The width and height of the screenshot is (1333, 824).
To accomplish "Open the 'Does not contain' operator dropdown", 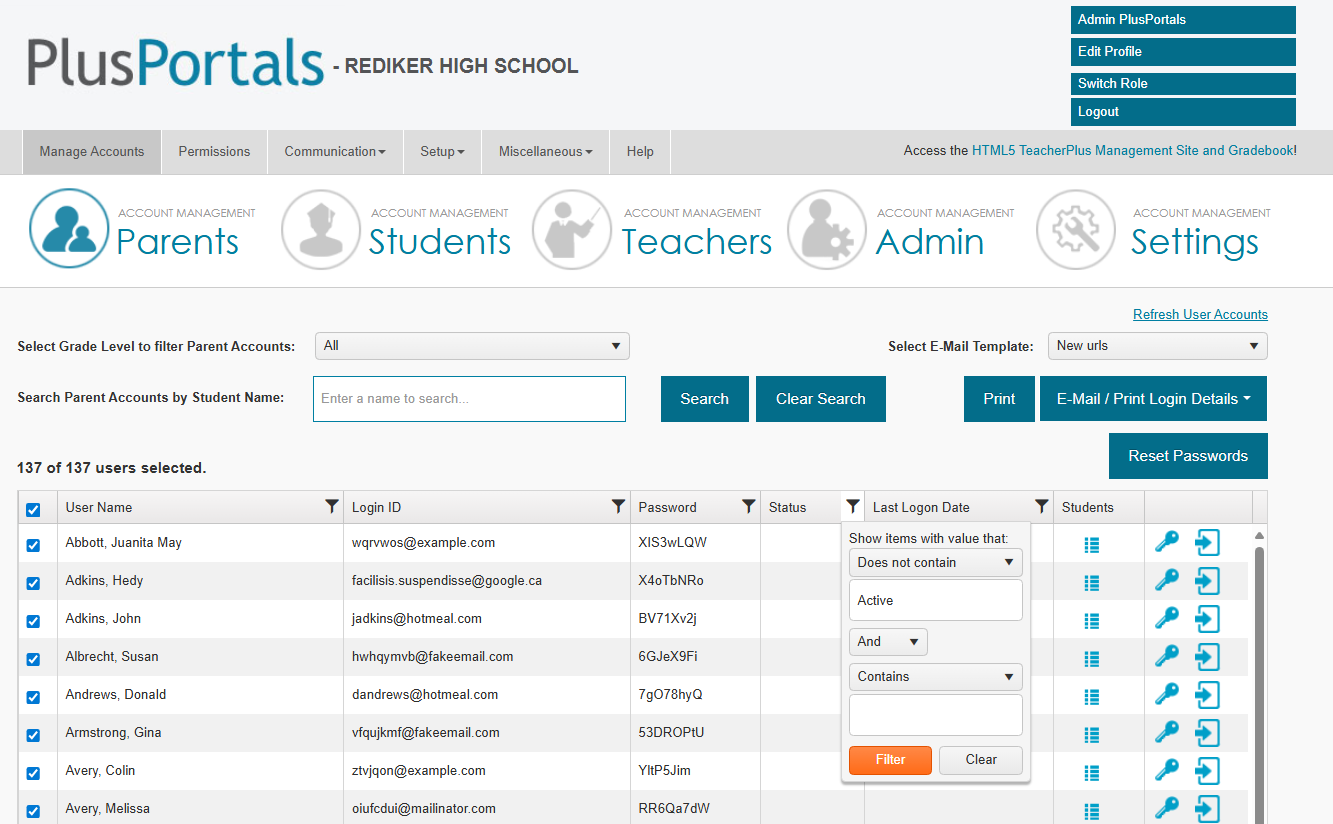I will (936, 562).
